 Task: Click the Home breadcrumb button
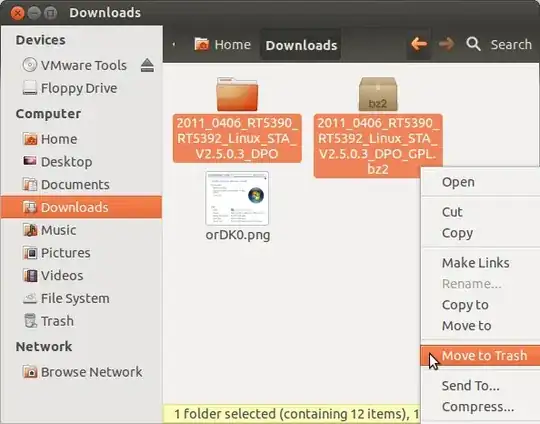222,45
